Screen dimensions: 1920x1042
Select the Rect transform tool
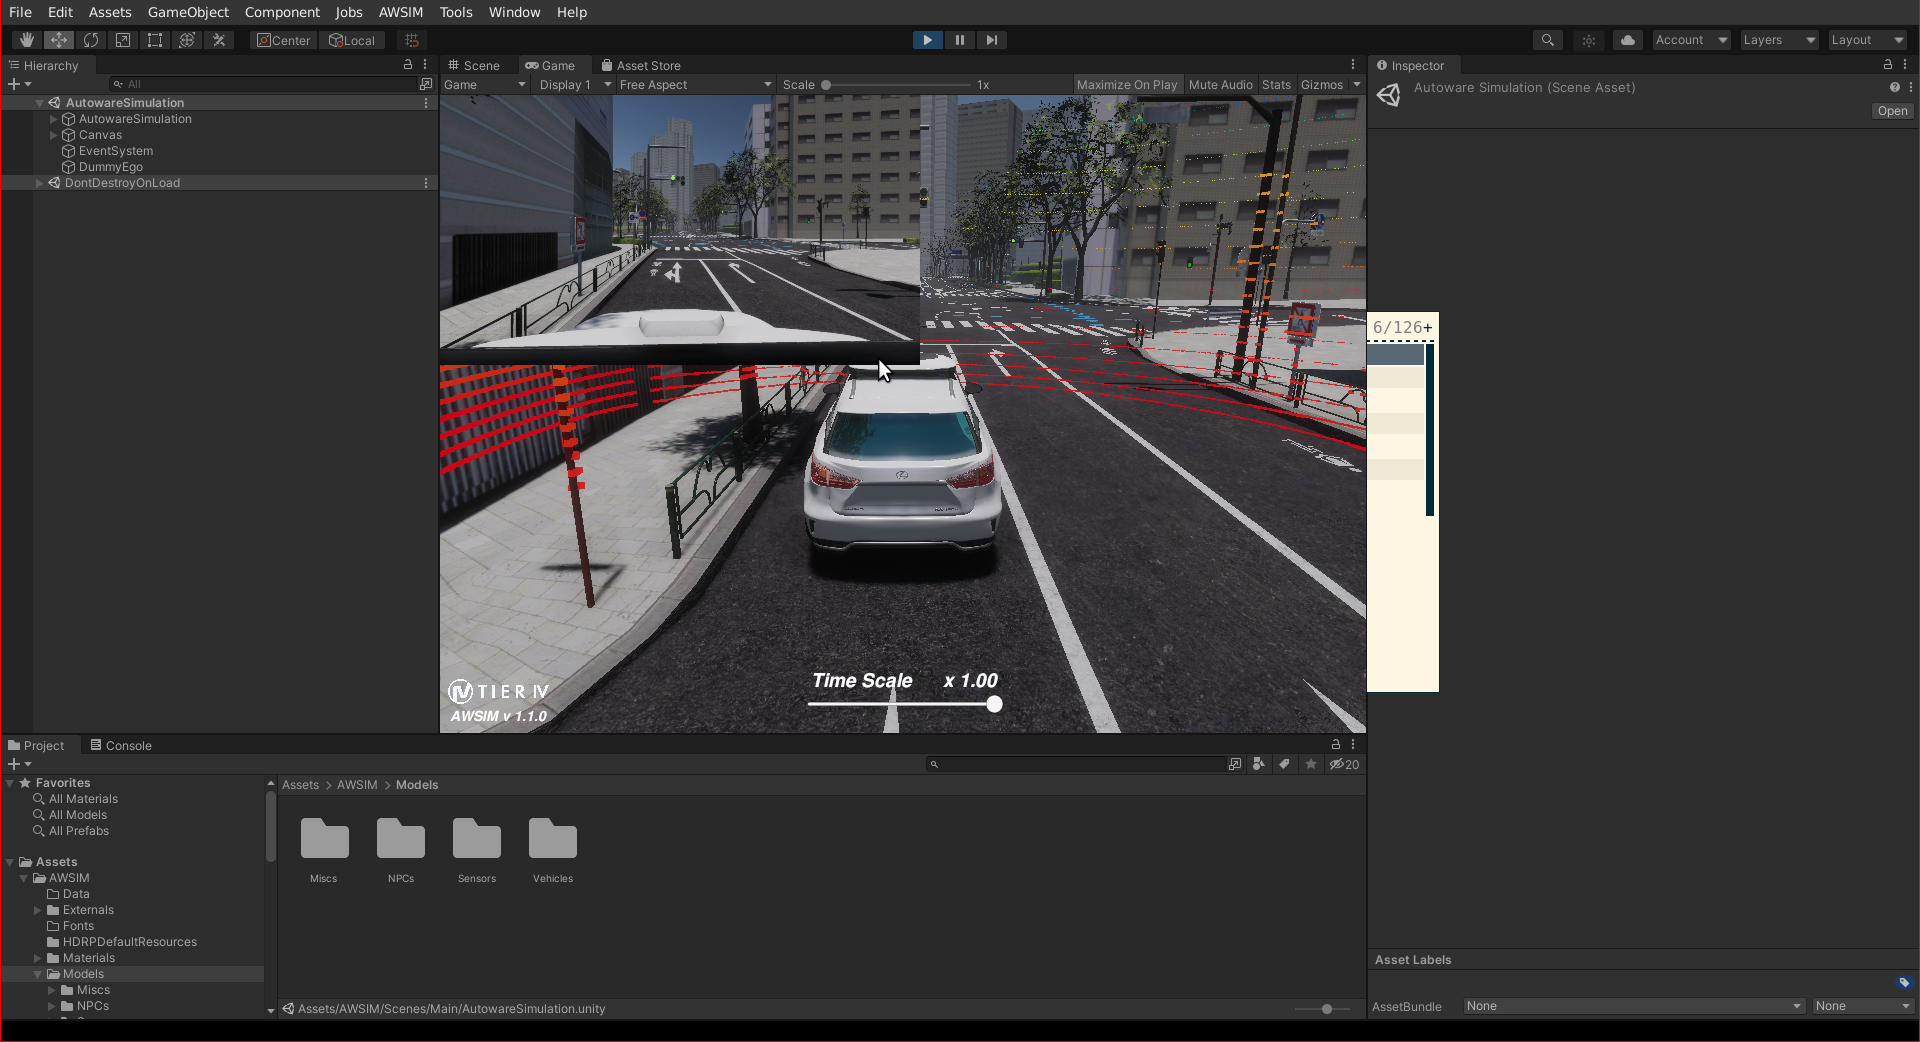coord(155,40)
